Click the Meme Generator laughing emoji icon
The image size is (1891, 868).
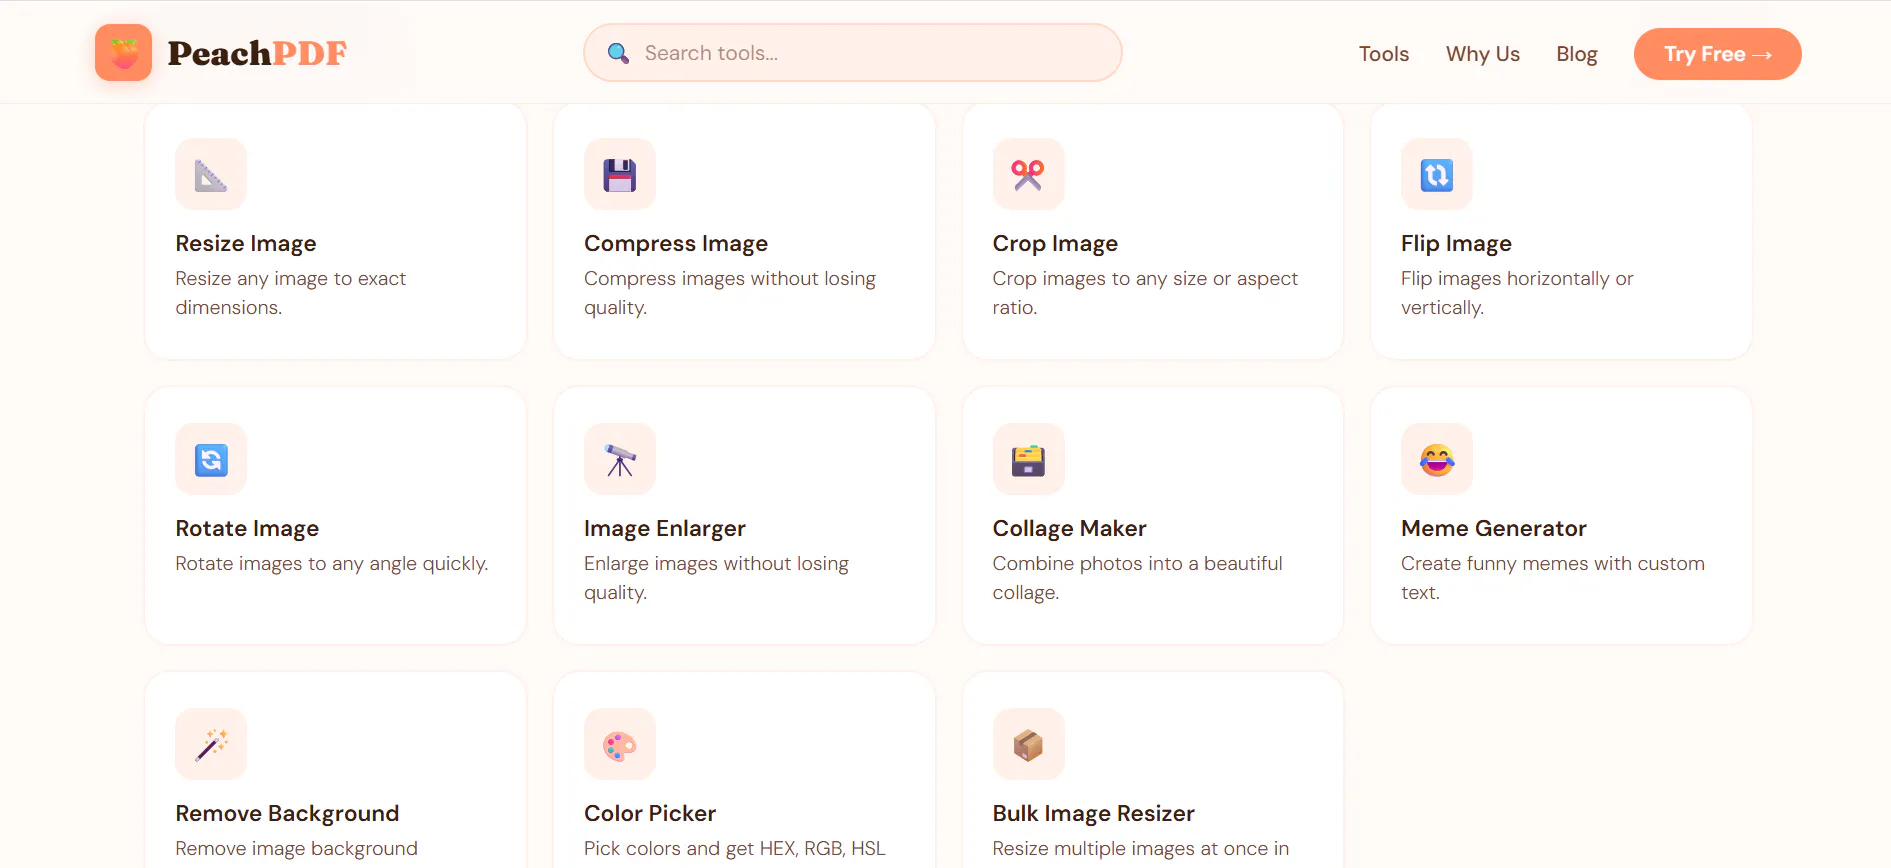point(1437,460)
